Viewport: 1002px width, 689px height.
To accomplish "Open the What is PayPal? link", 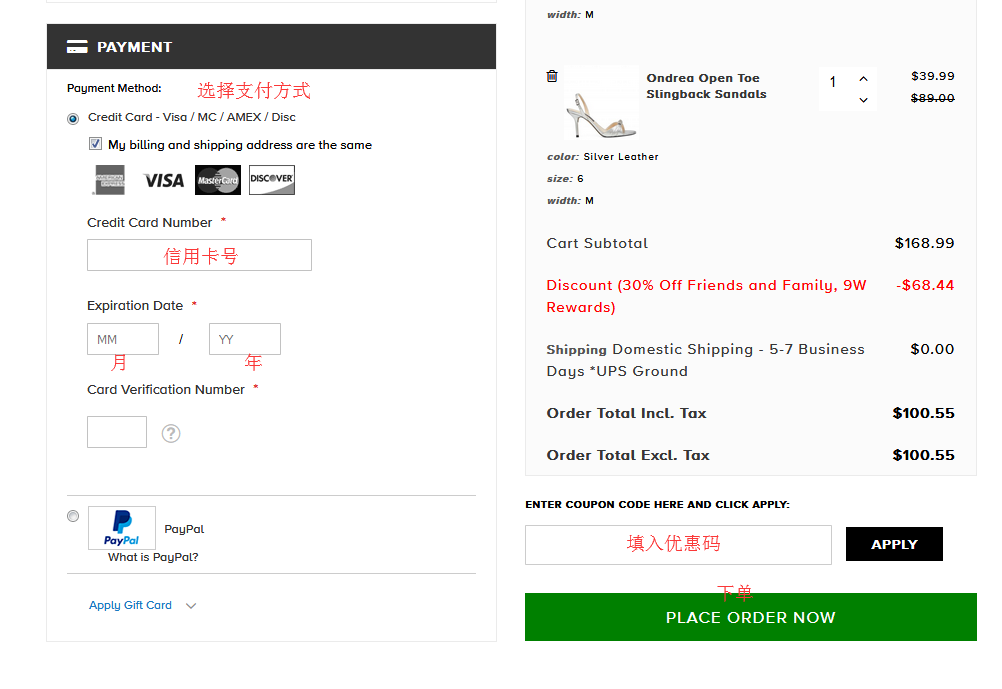I will tap(153, 557).
